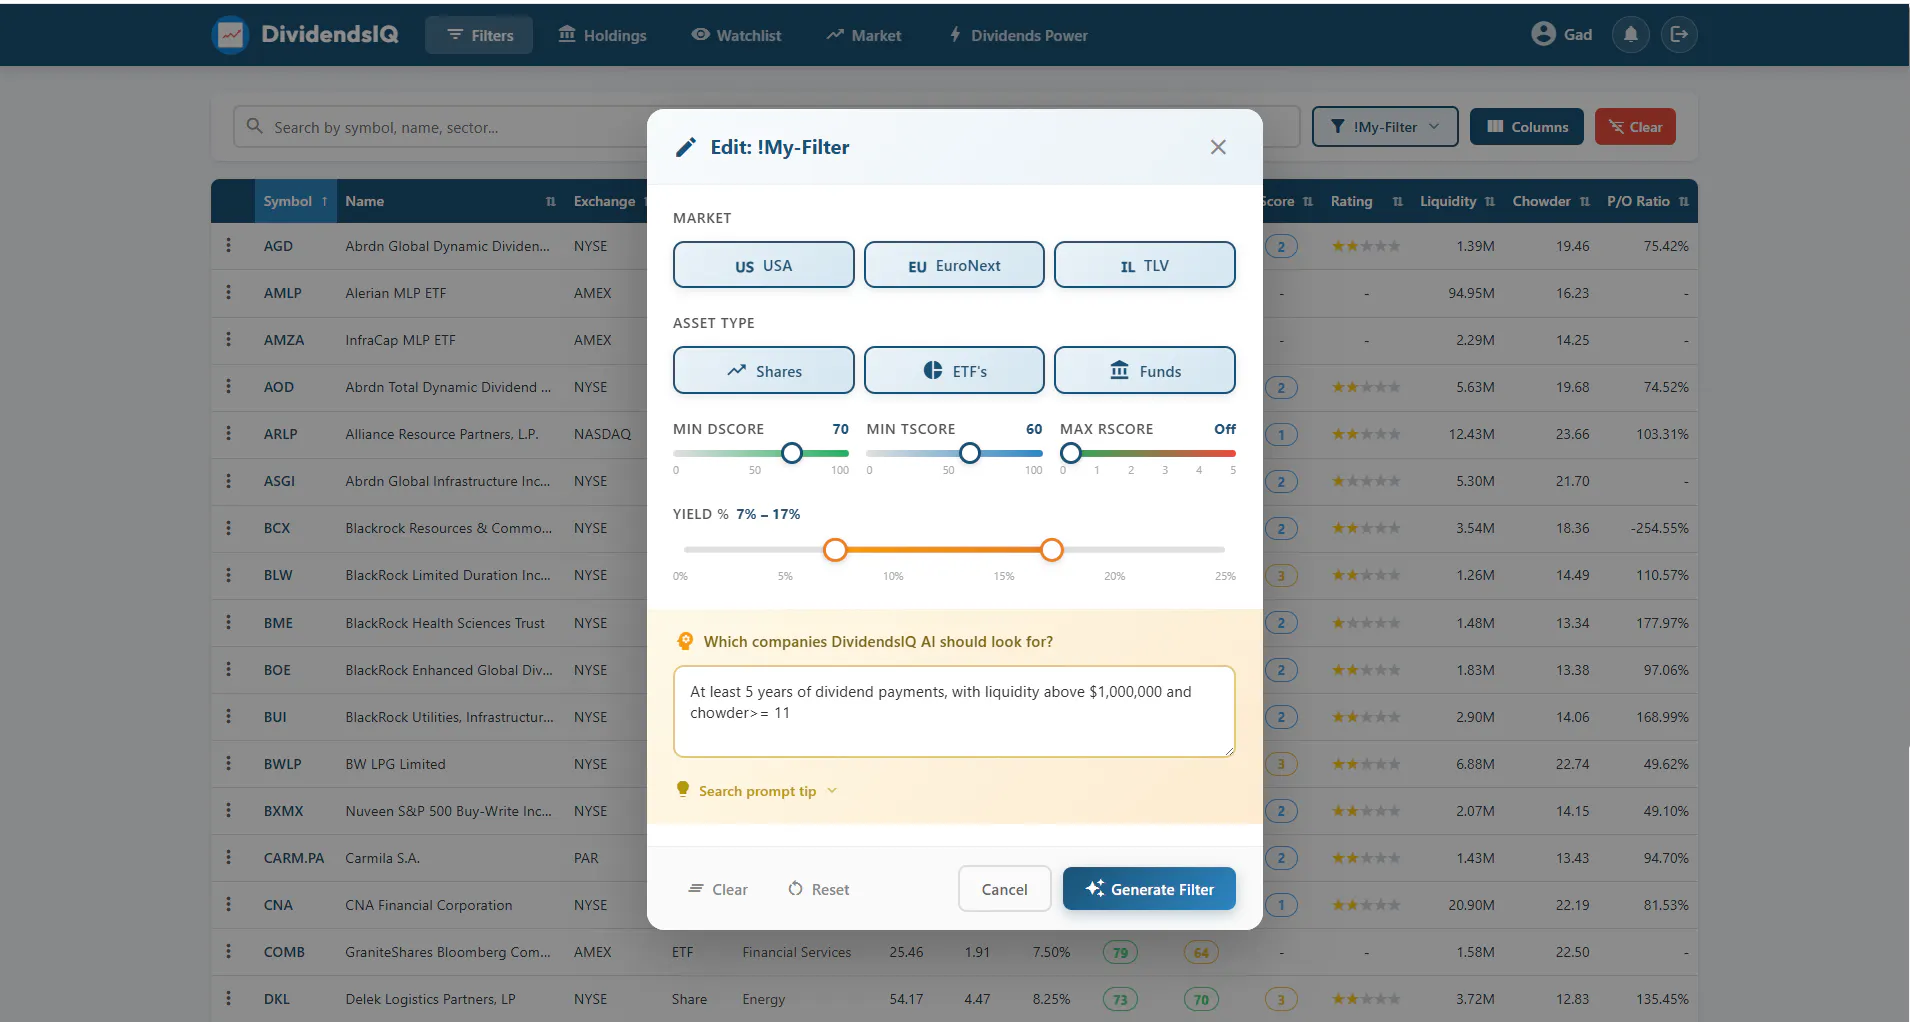Click Reset in the dialog footer
The image size is (1910, 1022).
pos(819,889)
